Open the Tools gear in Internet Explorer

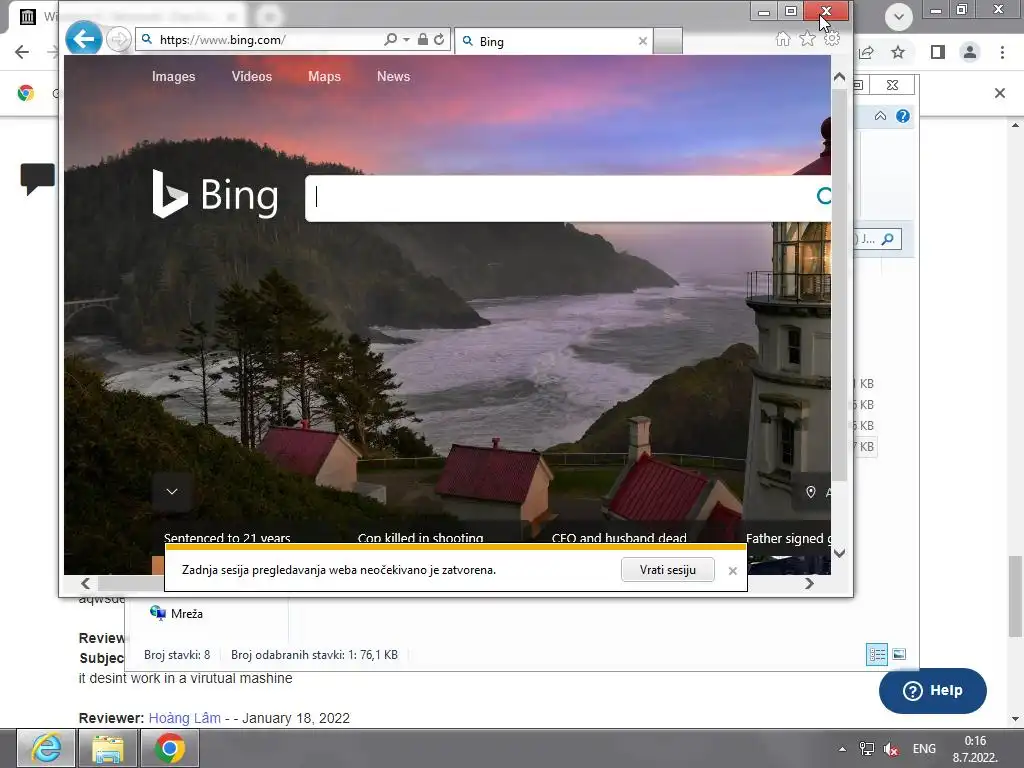tap(831, 39)
